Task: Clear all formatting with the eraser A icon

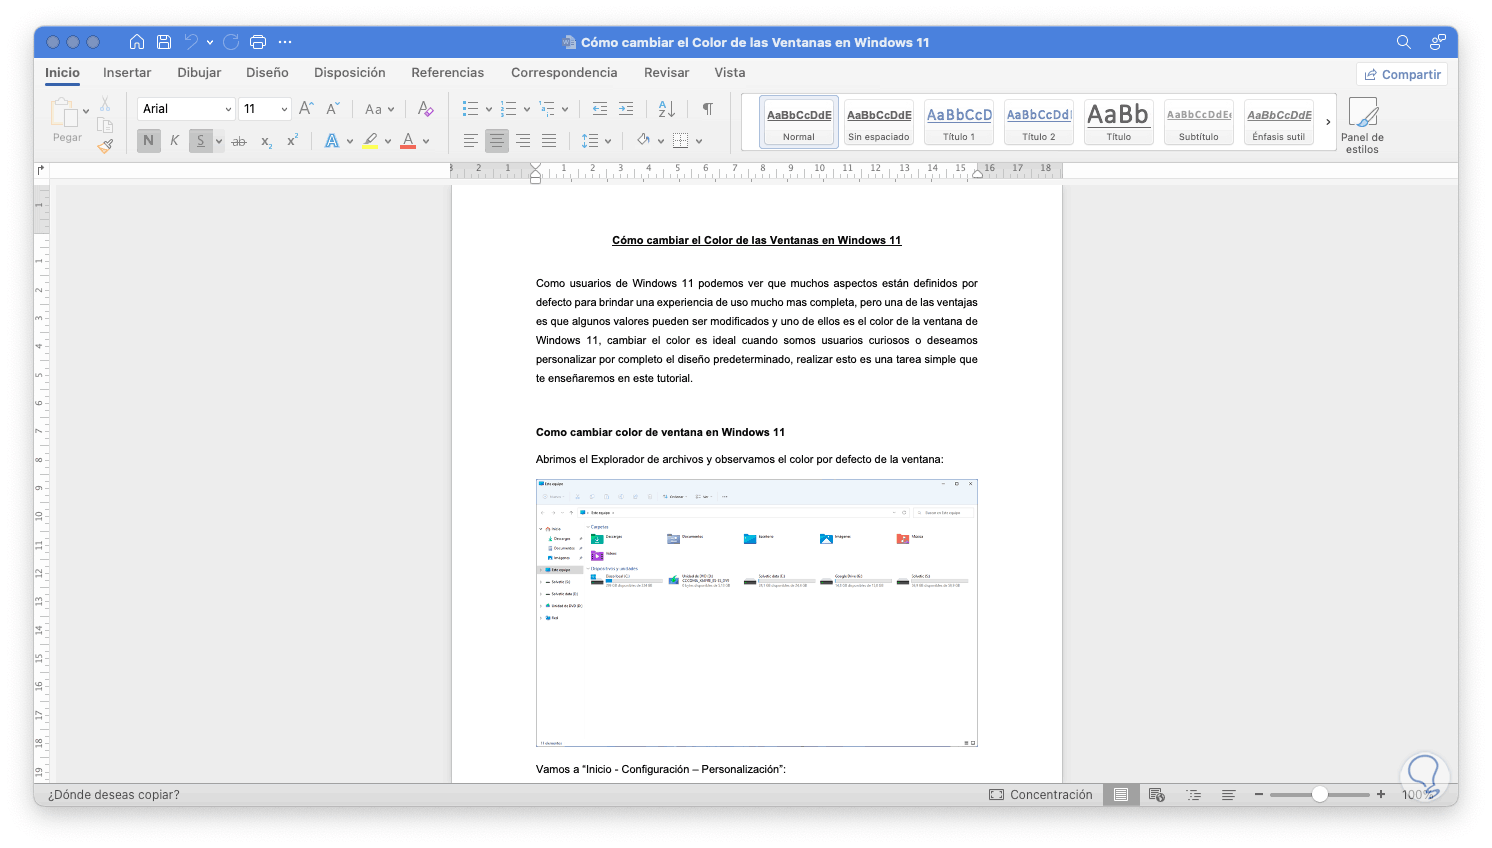Action: pos(425,109)
